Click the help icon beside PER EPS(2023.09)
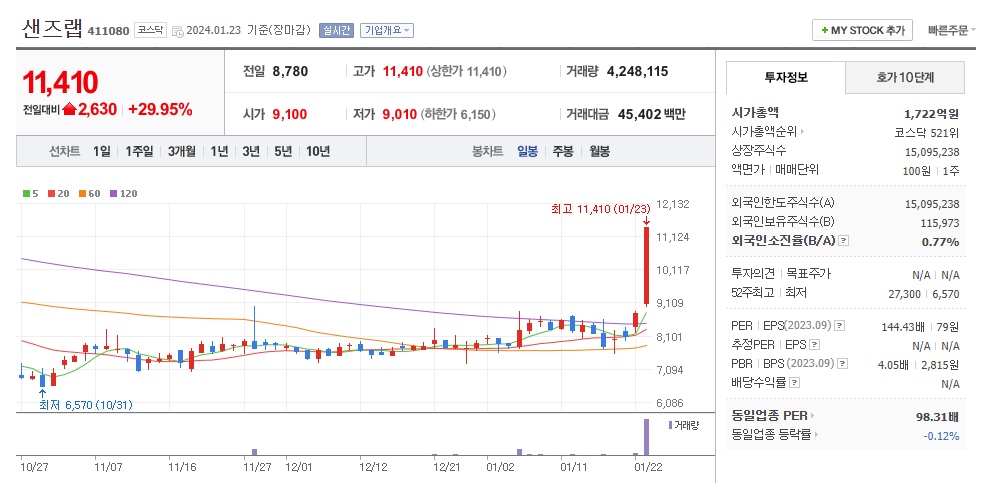This screenshot has height=483, width=983. [839, 326]
